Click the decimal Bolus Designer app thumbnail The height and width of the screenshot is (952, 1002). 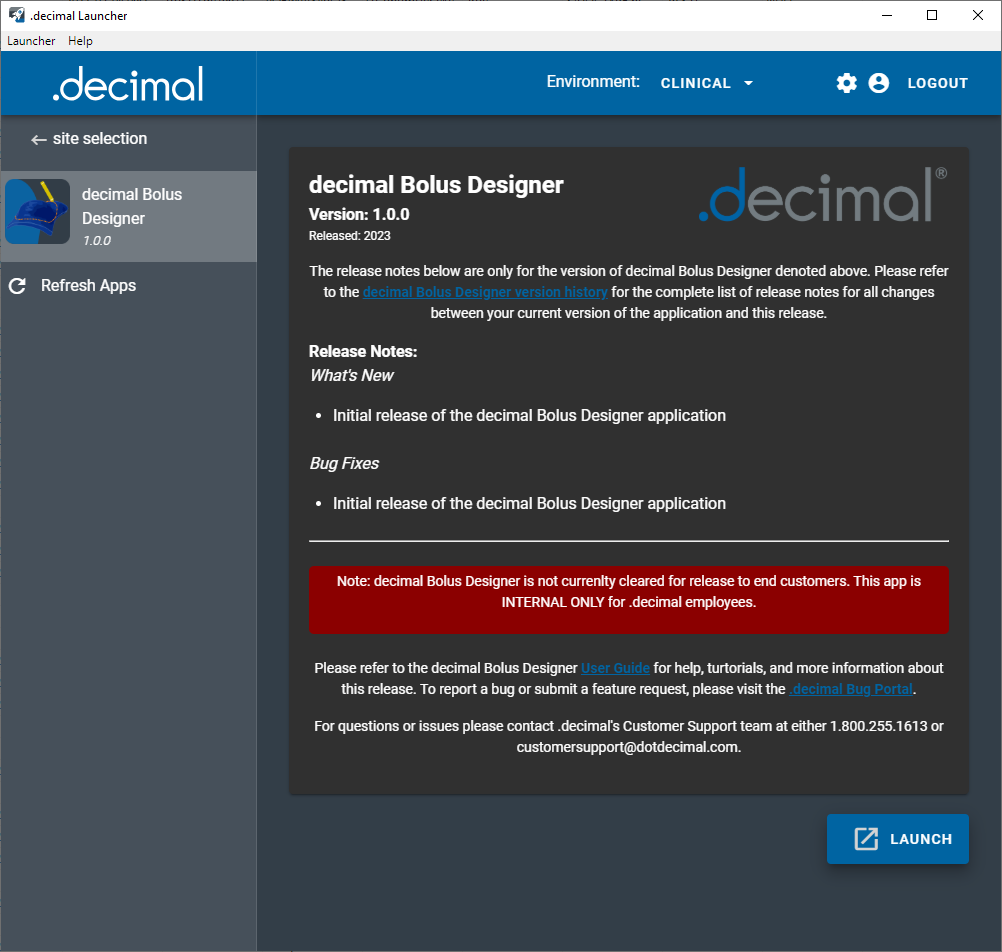click(38, 212)
